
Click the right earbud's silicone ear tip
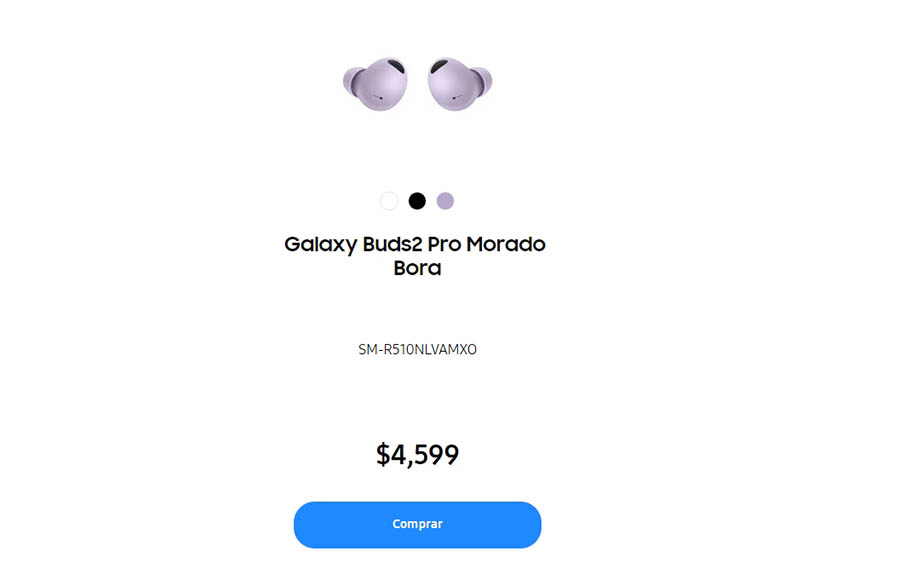coord(483,80)
